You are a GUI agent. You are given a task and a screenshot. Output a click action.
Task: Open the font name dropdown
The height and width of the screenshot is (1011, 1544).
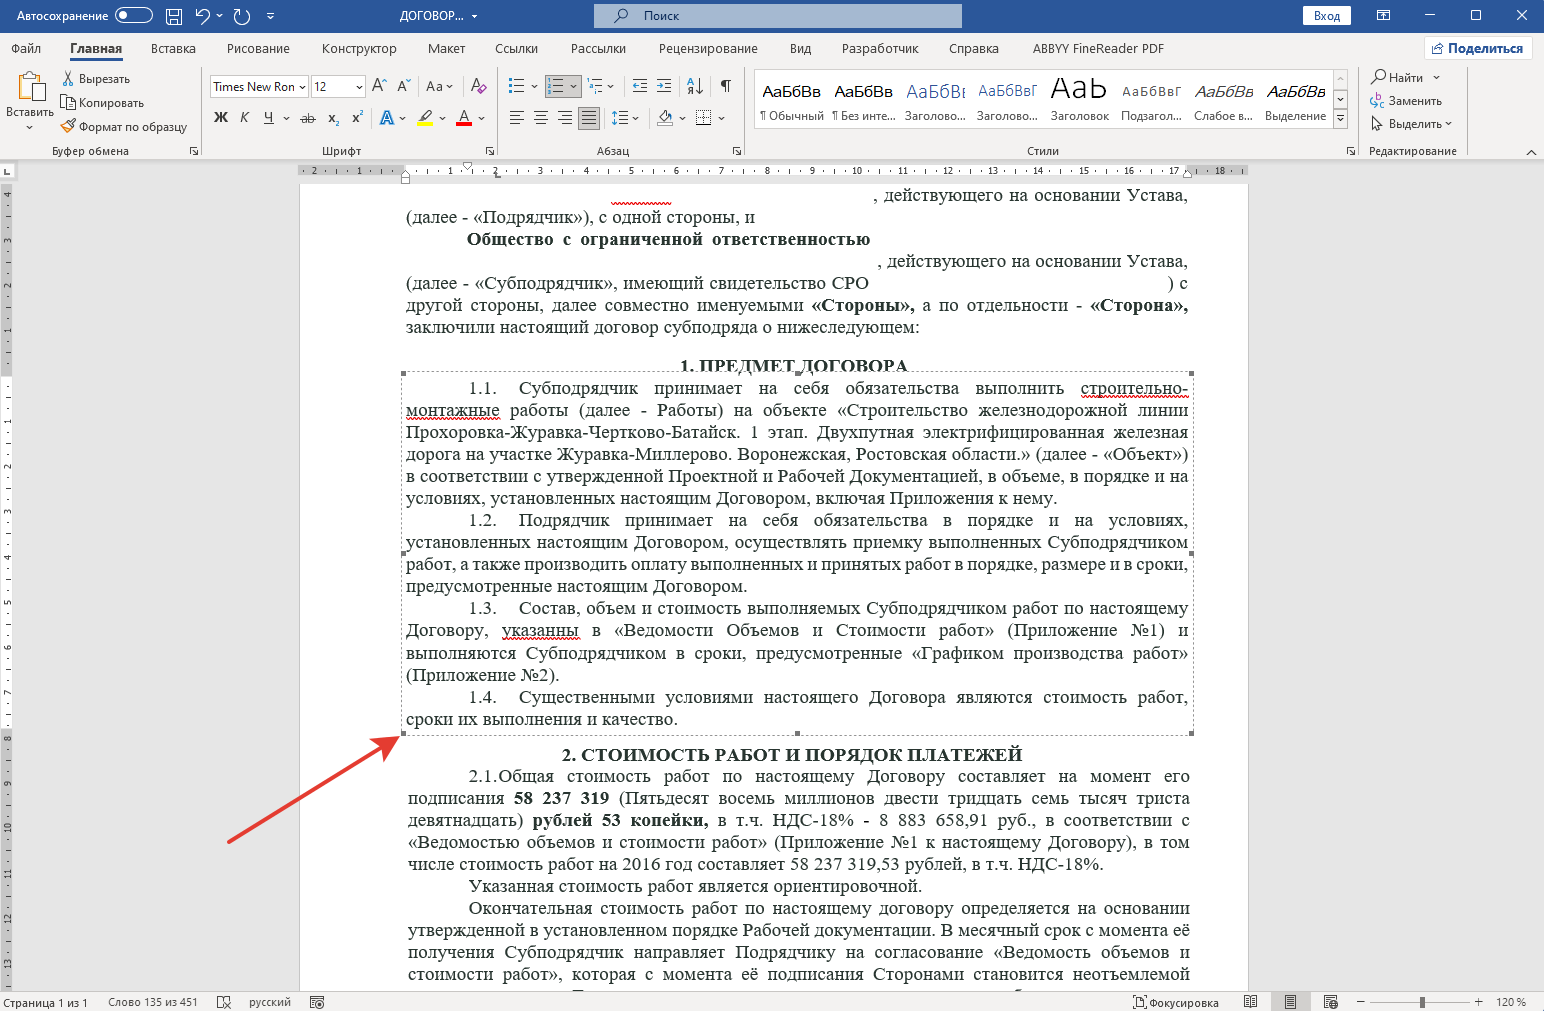point(302,87)
